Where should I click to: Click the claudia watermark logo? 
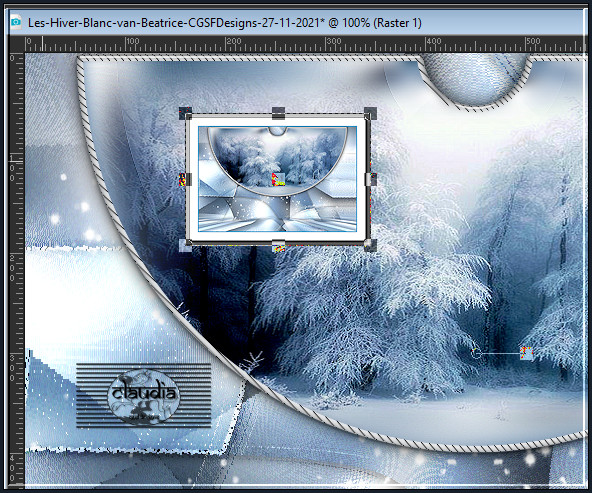144,396
